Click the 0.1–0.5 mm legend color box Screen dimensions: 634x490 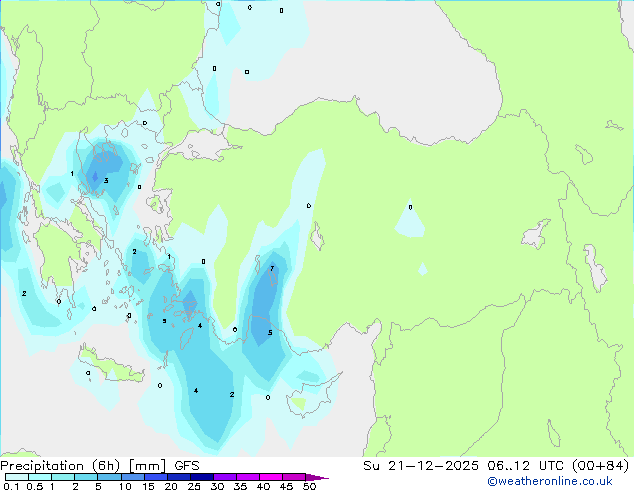tap(17, 477)
